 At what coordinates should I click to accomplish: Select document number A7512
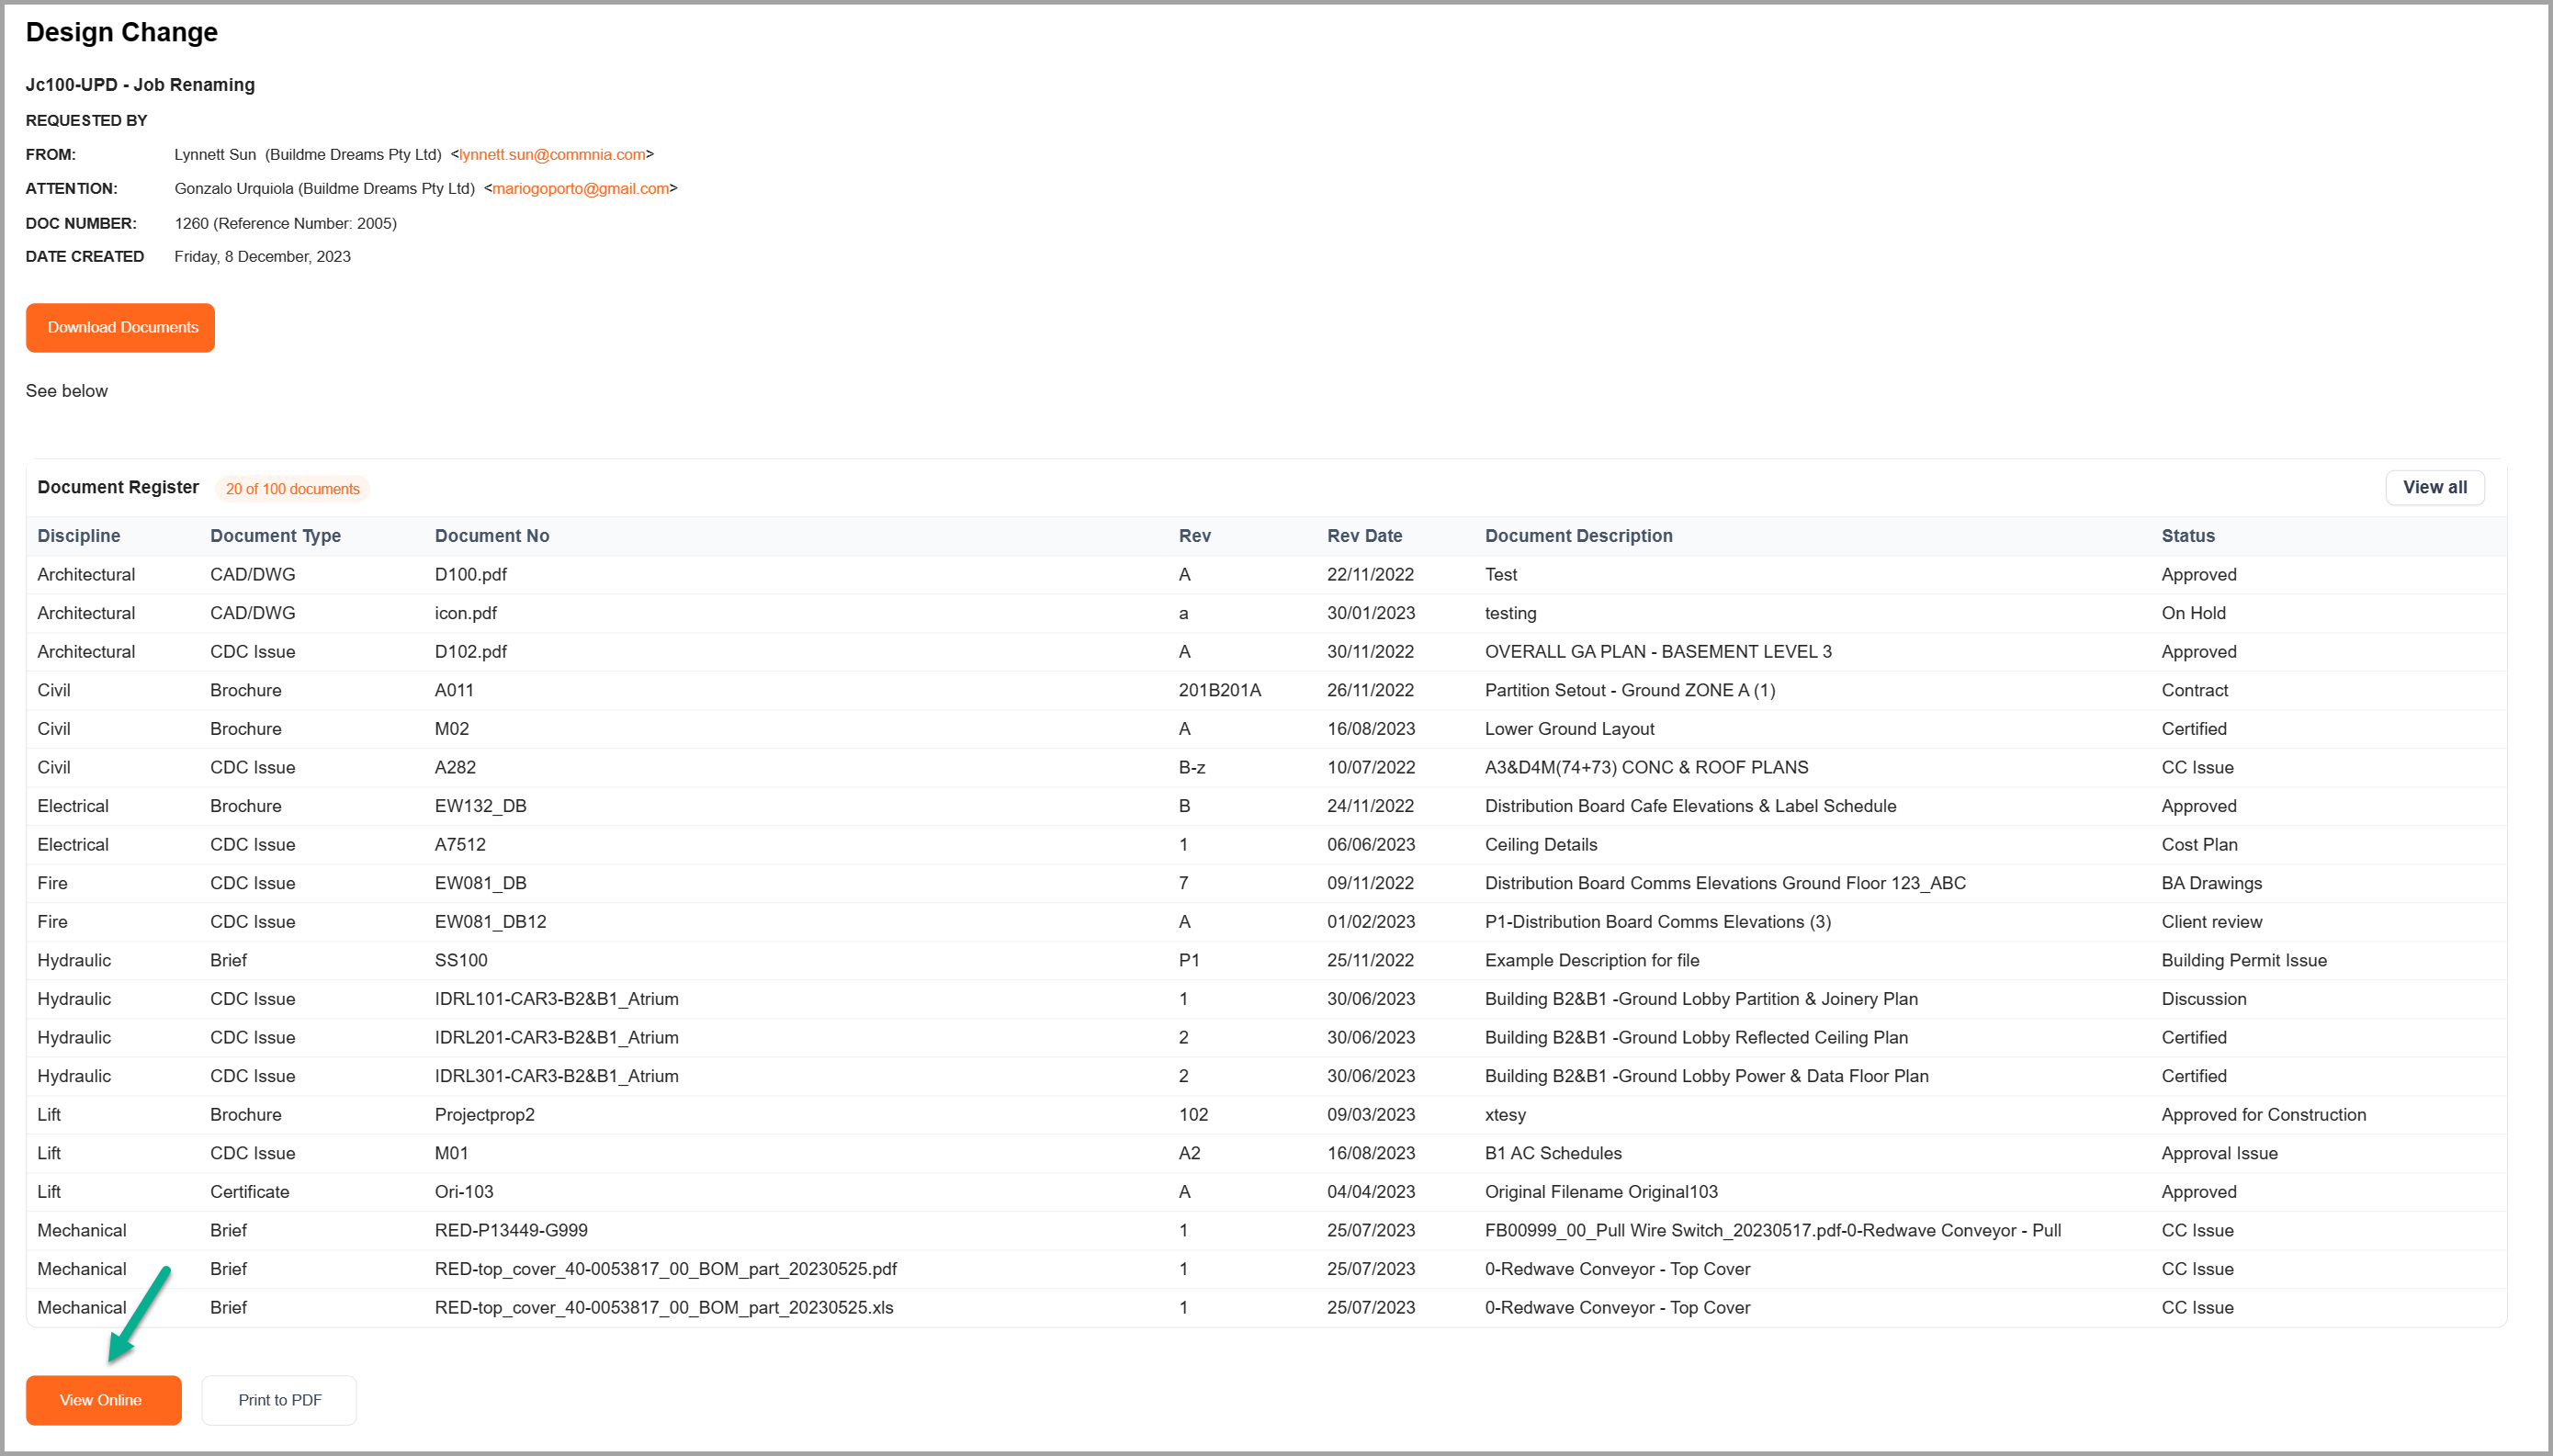coord(460,844)
